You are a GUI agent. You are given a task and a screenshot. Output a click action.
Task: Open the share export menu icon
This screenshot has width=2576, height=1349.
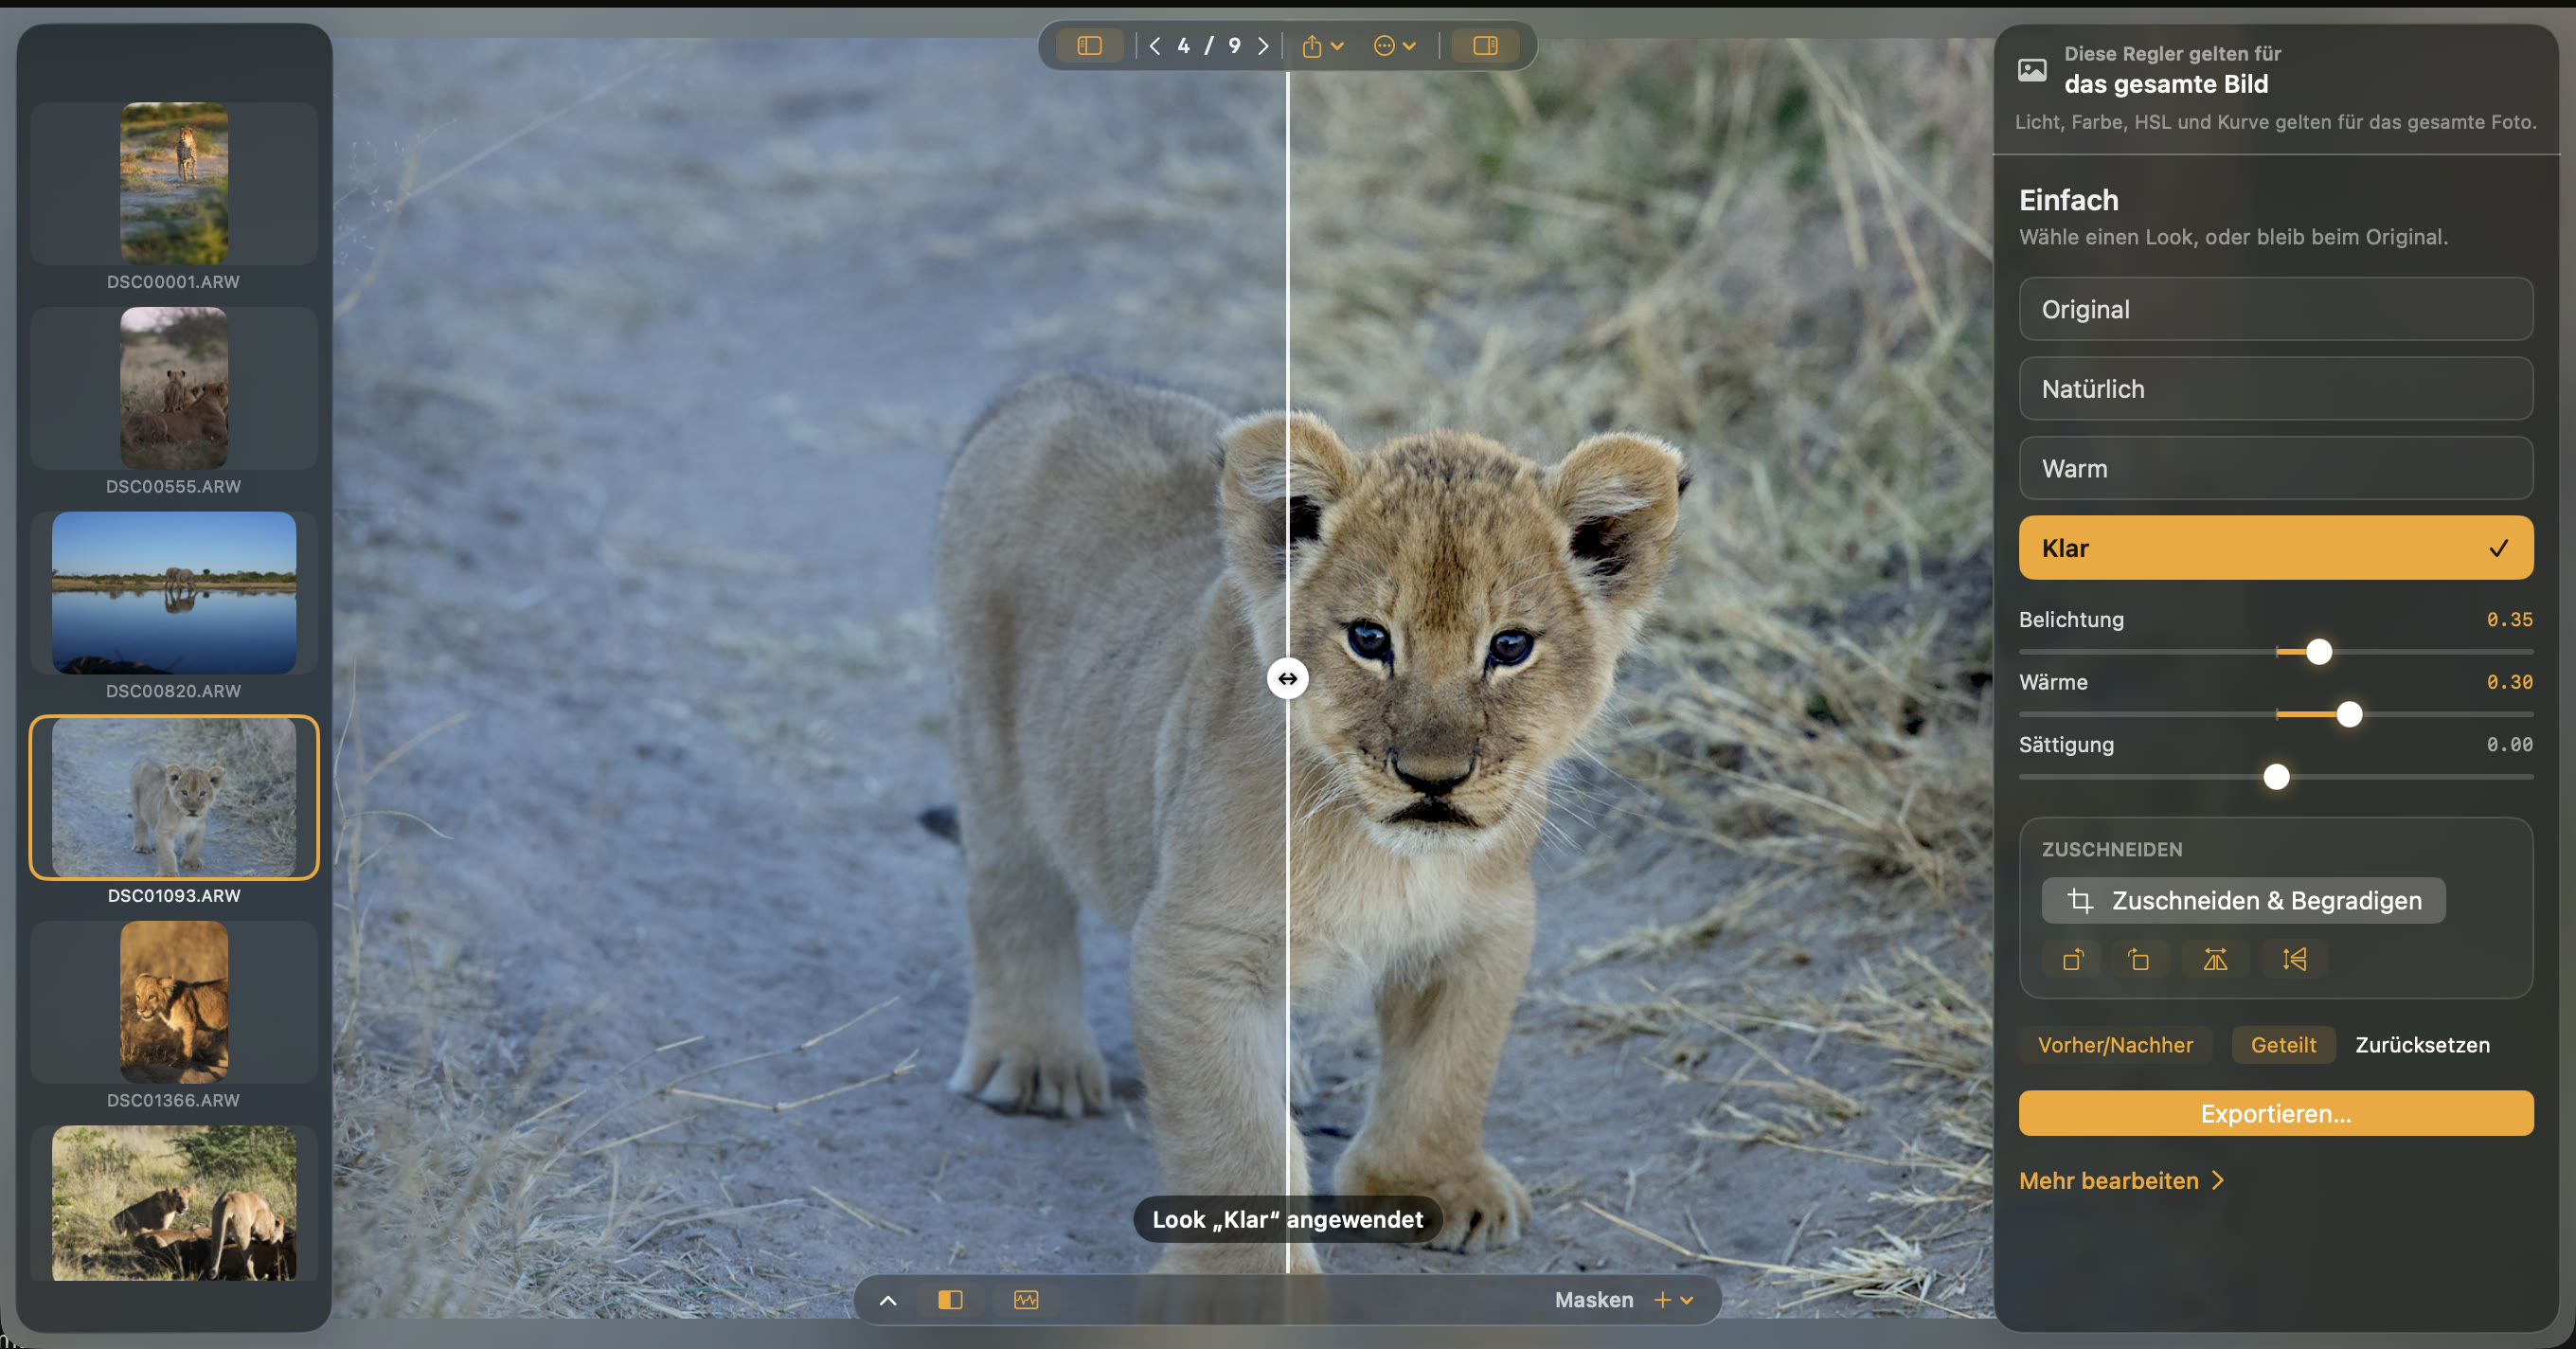[1322, 46]
